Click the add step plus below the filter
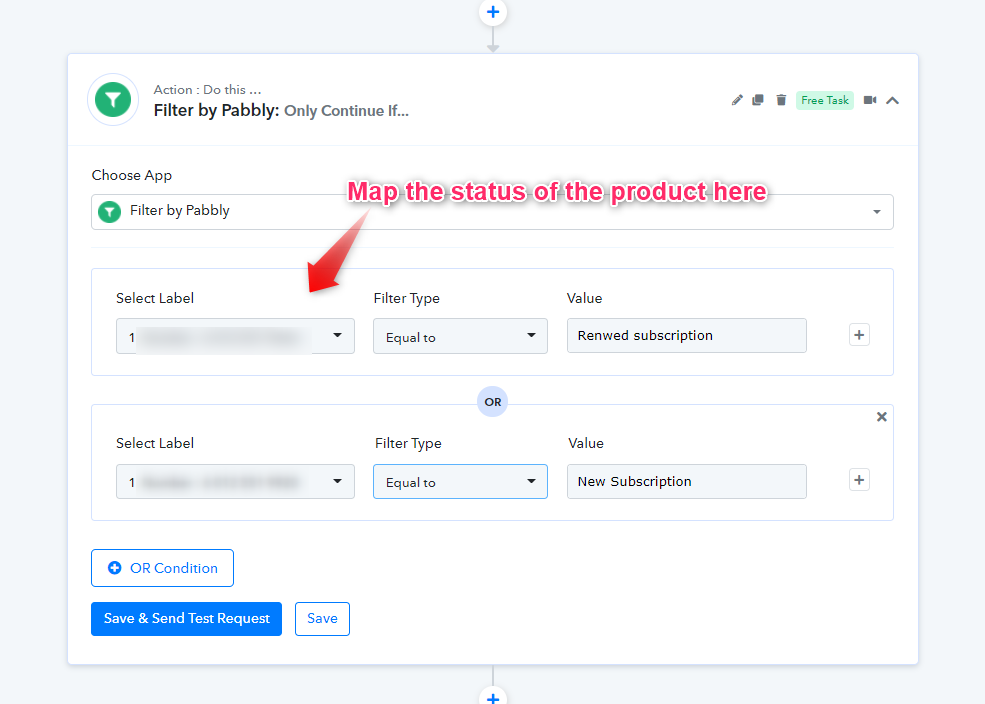The width and height of the screenshot is (985, 704). point(493,697)
